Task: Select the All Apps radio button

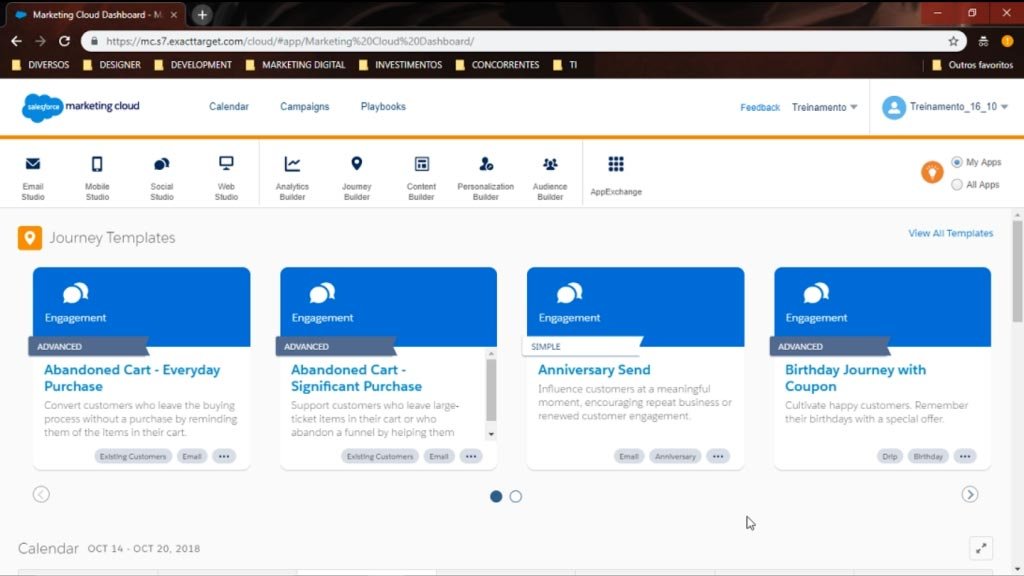Action: point(957,185)
